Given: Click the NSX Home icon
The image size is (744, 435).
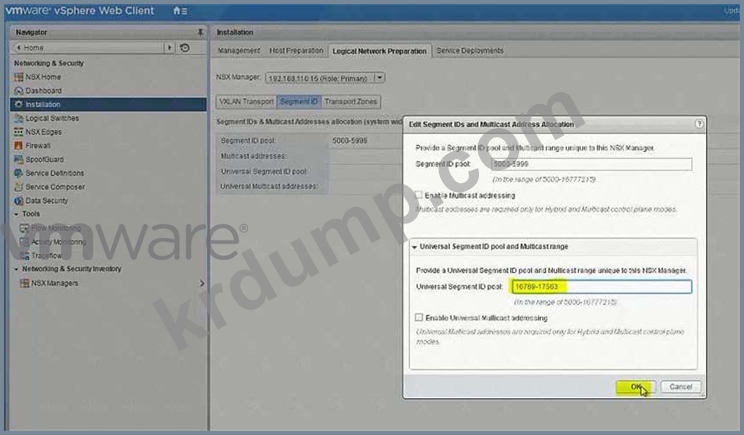Looking at the screenshot, I should click(x=19, y=77).
